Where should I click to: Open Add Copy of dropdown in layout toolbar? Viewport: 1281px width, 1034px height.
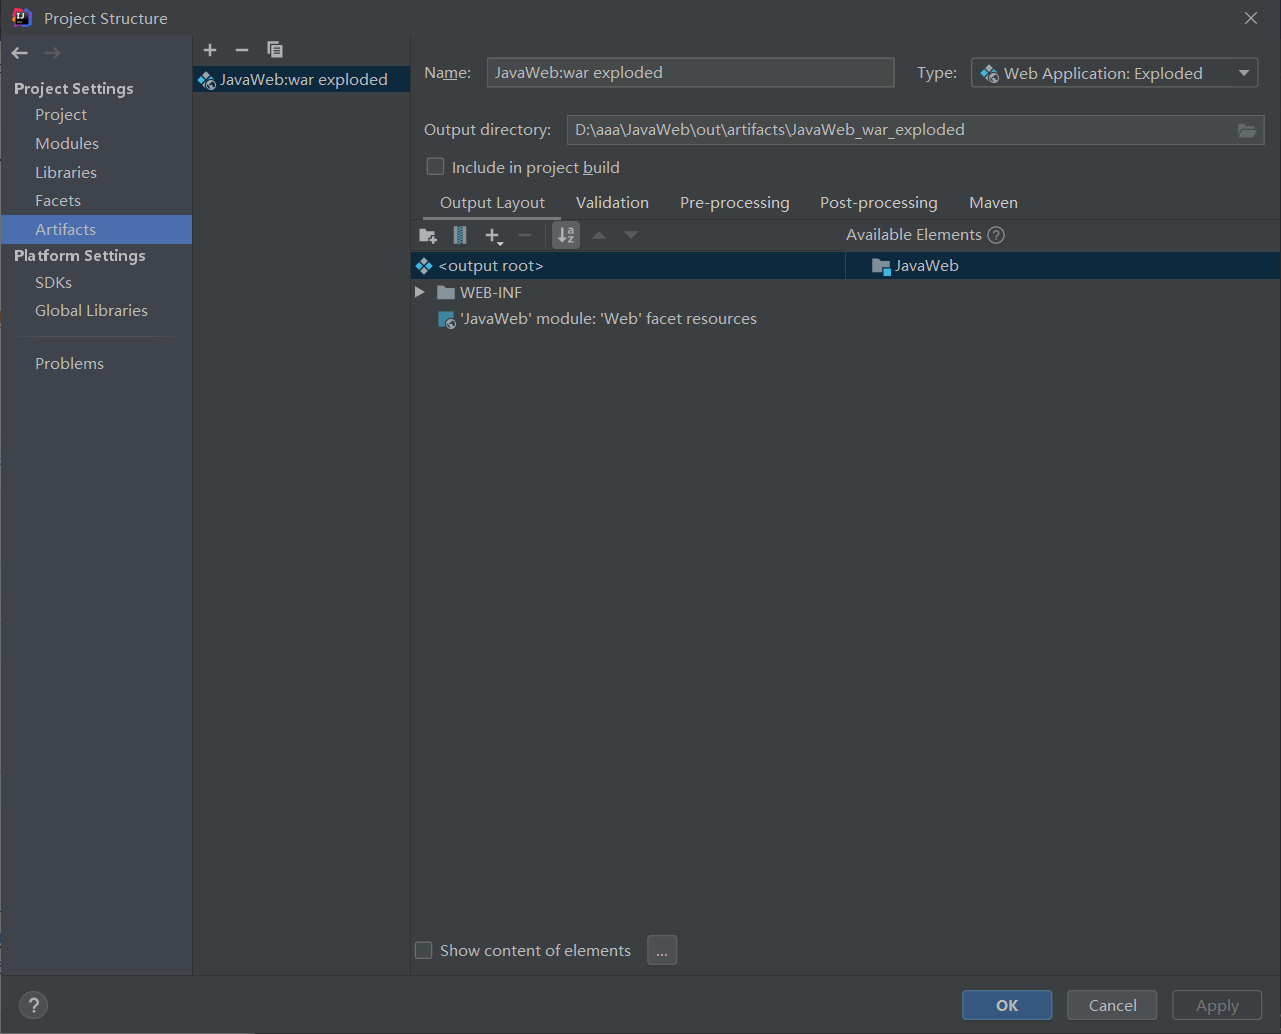[493, 236]
